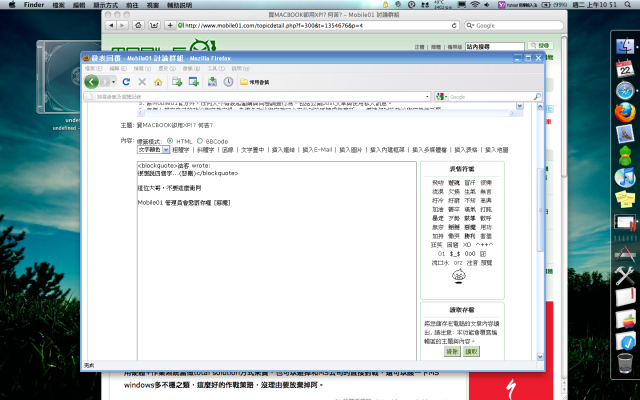Open Firefox from the Dock
640x400 pixels.
pos(625,113)
